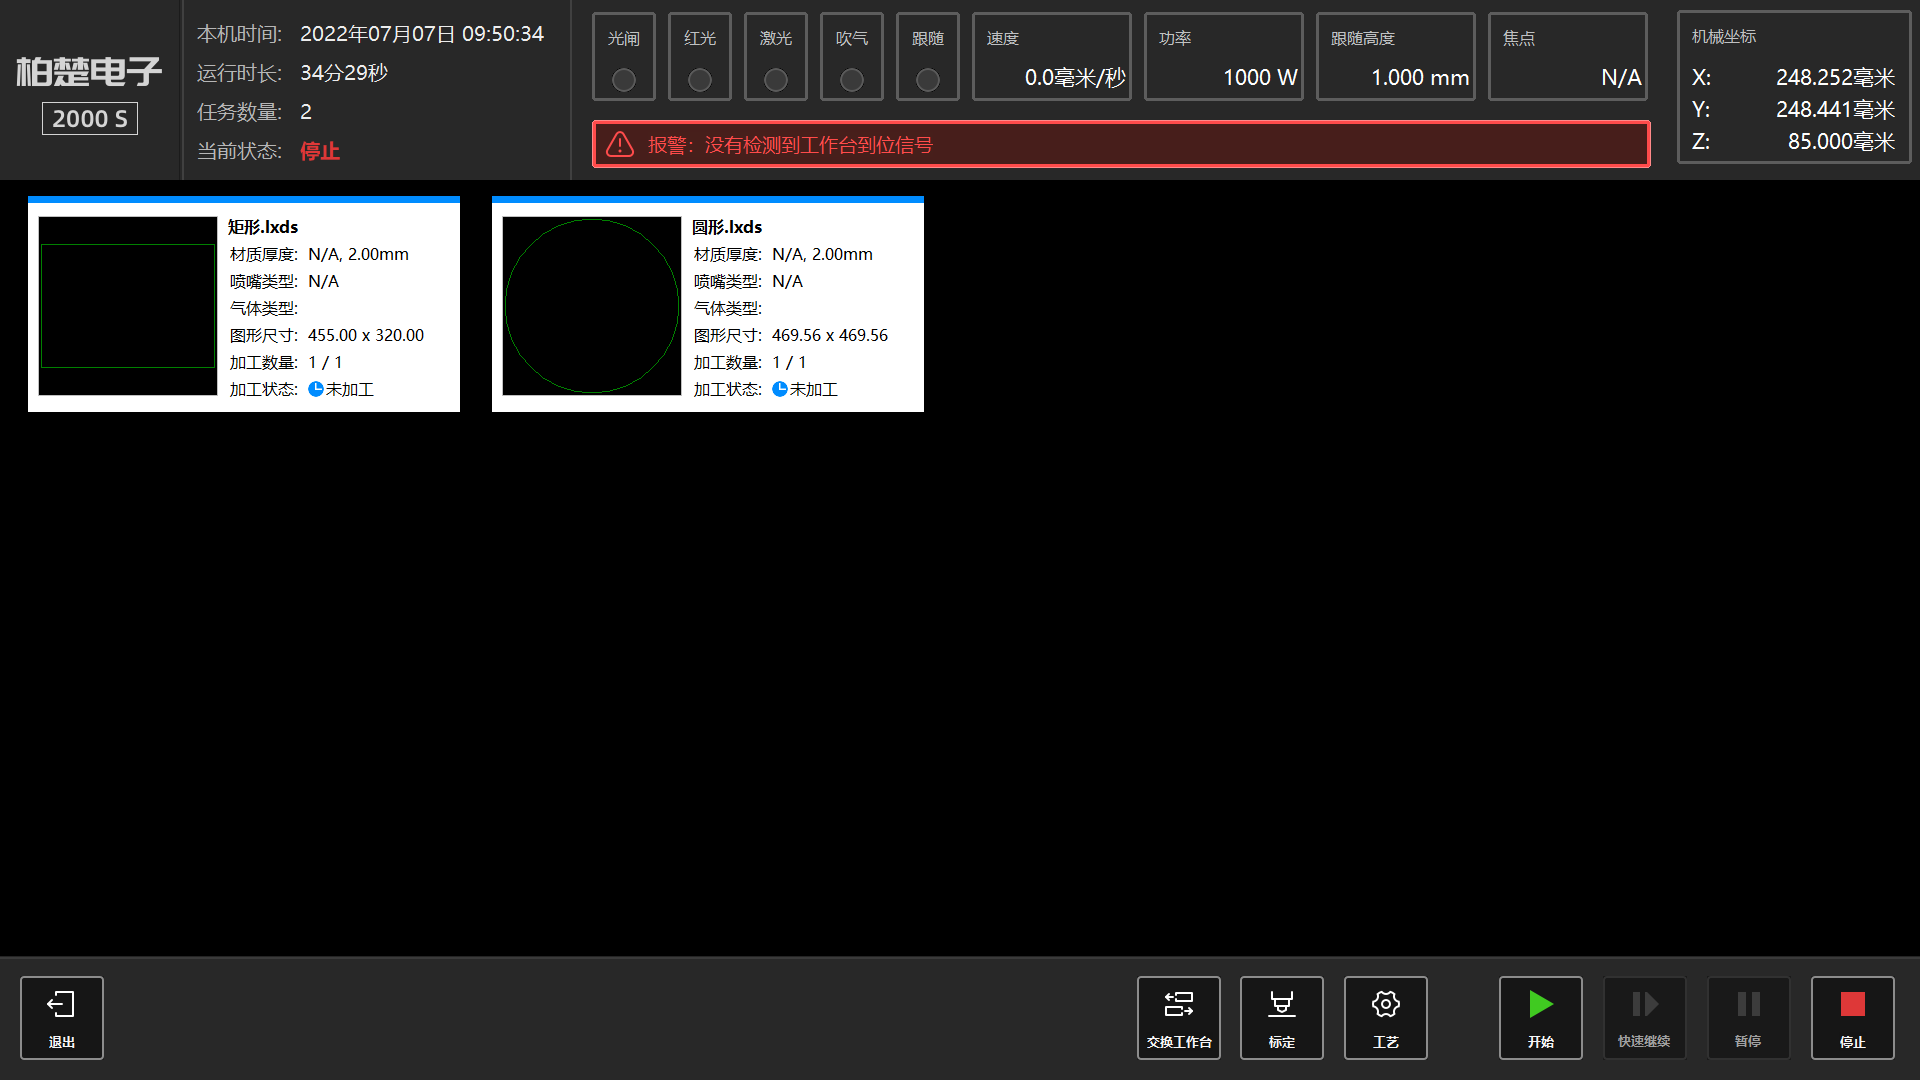The image size is (1920, 1080).
Task: Open the 标定 calibration tool
Action: point(1282,1017)
